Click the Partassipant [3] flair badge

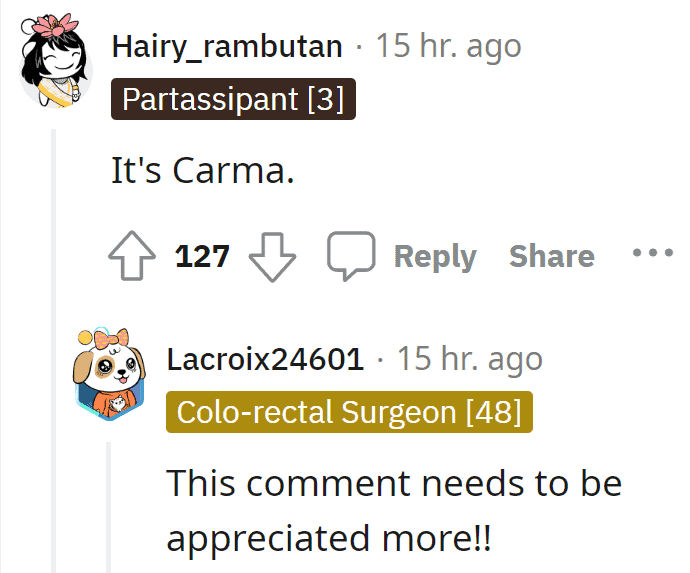(x=233, y=99)
